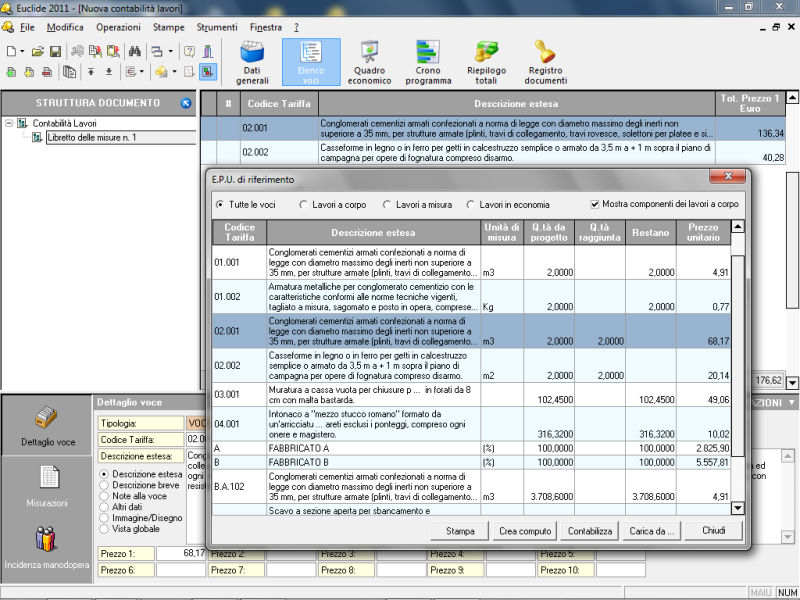Open the Dati generali section
This screenshot has height=600, width=800.
pos(252,62)
